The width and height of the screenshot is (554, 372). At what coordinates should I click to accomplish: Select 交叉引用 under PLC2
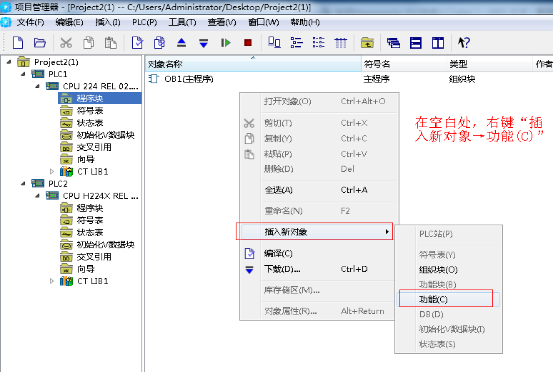[x=94, y=256]
